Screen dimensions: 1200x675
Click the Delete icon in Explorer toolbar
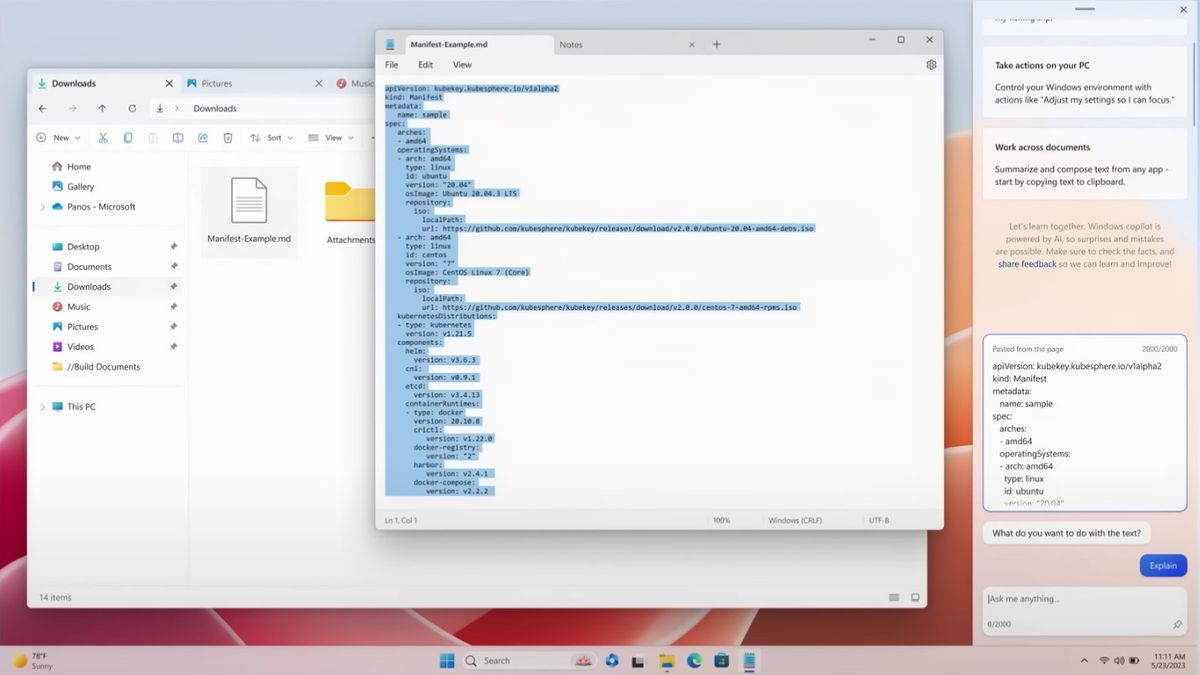pos(227,137)
